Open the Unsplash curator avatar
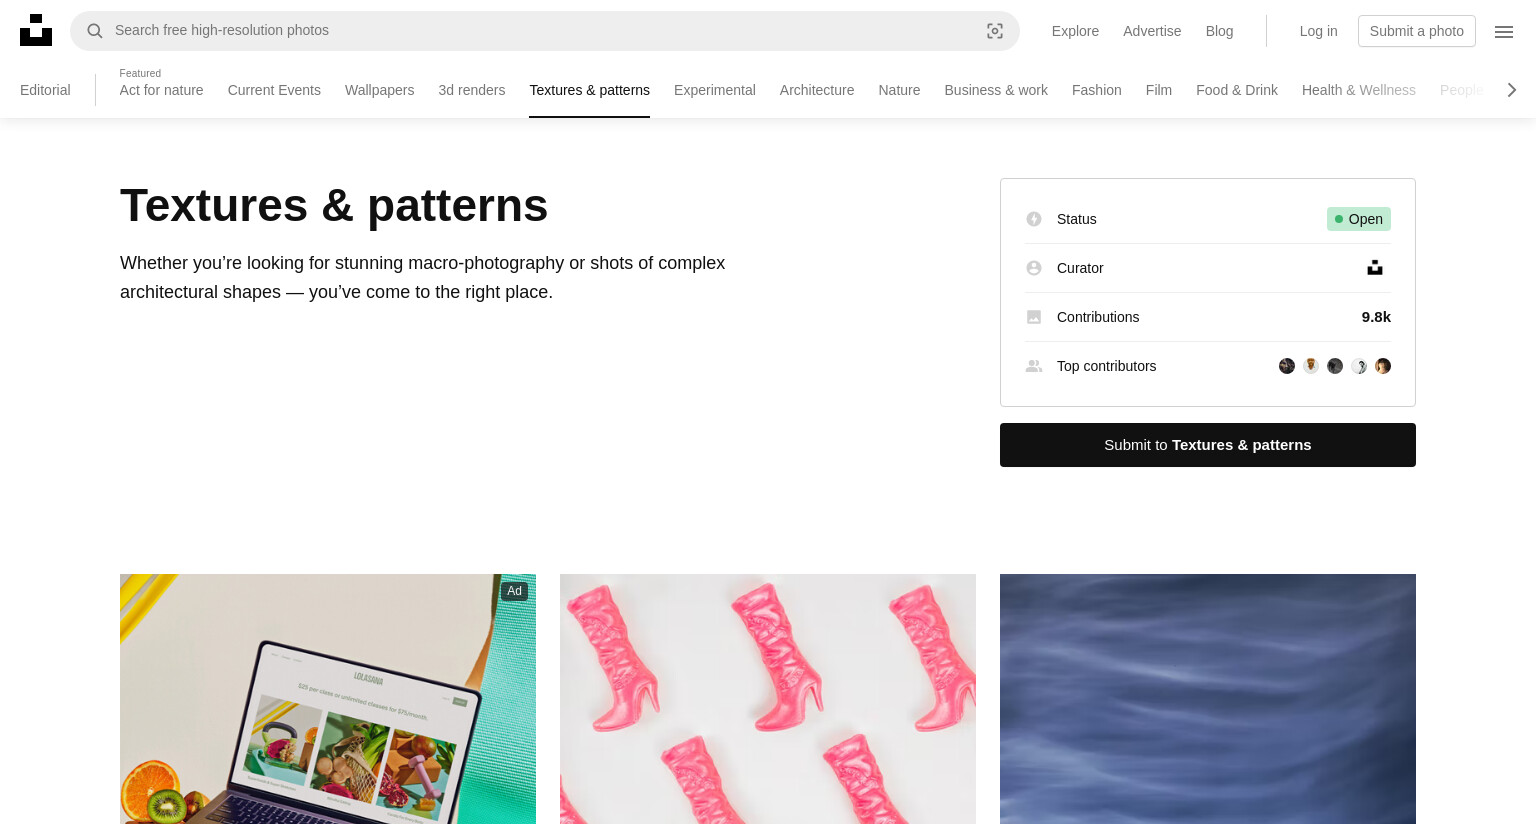Screen dimensions: 1536x824 1375,268
